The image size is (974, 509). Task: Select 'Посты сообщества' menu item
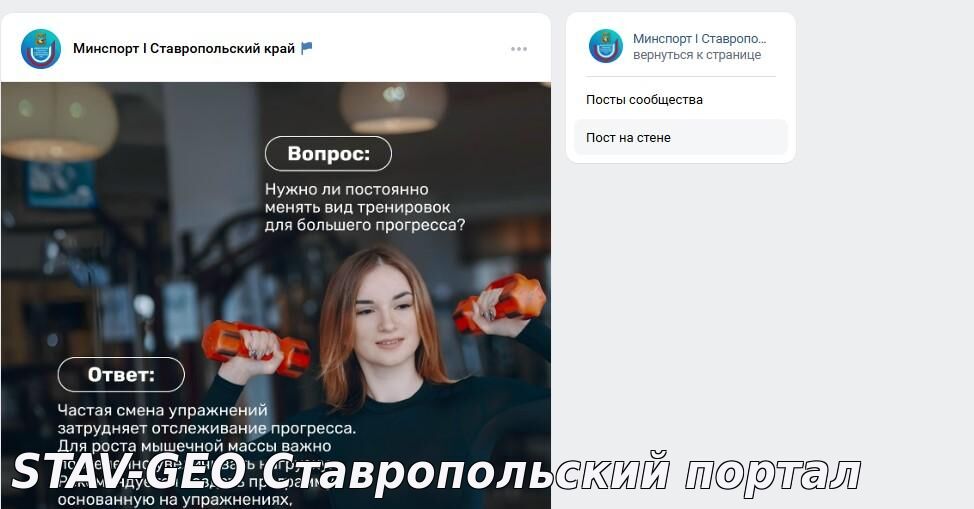[x=644, y=99]
